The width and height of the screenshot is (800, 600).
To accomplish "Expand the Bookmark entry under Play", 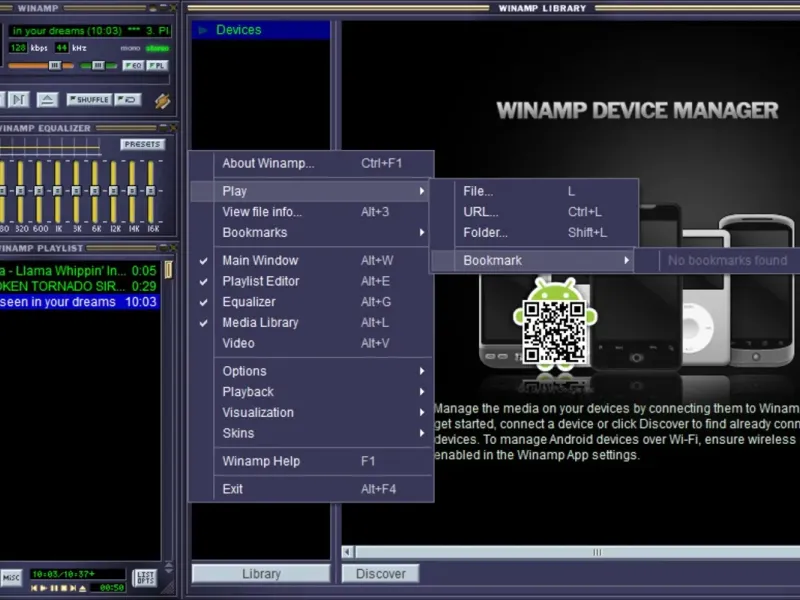I will coord(533,261).
